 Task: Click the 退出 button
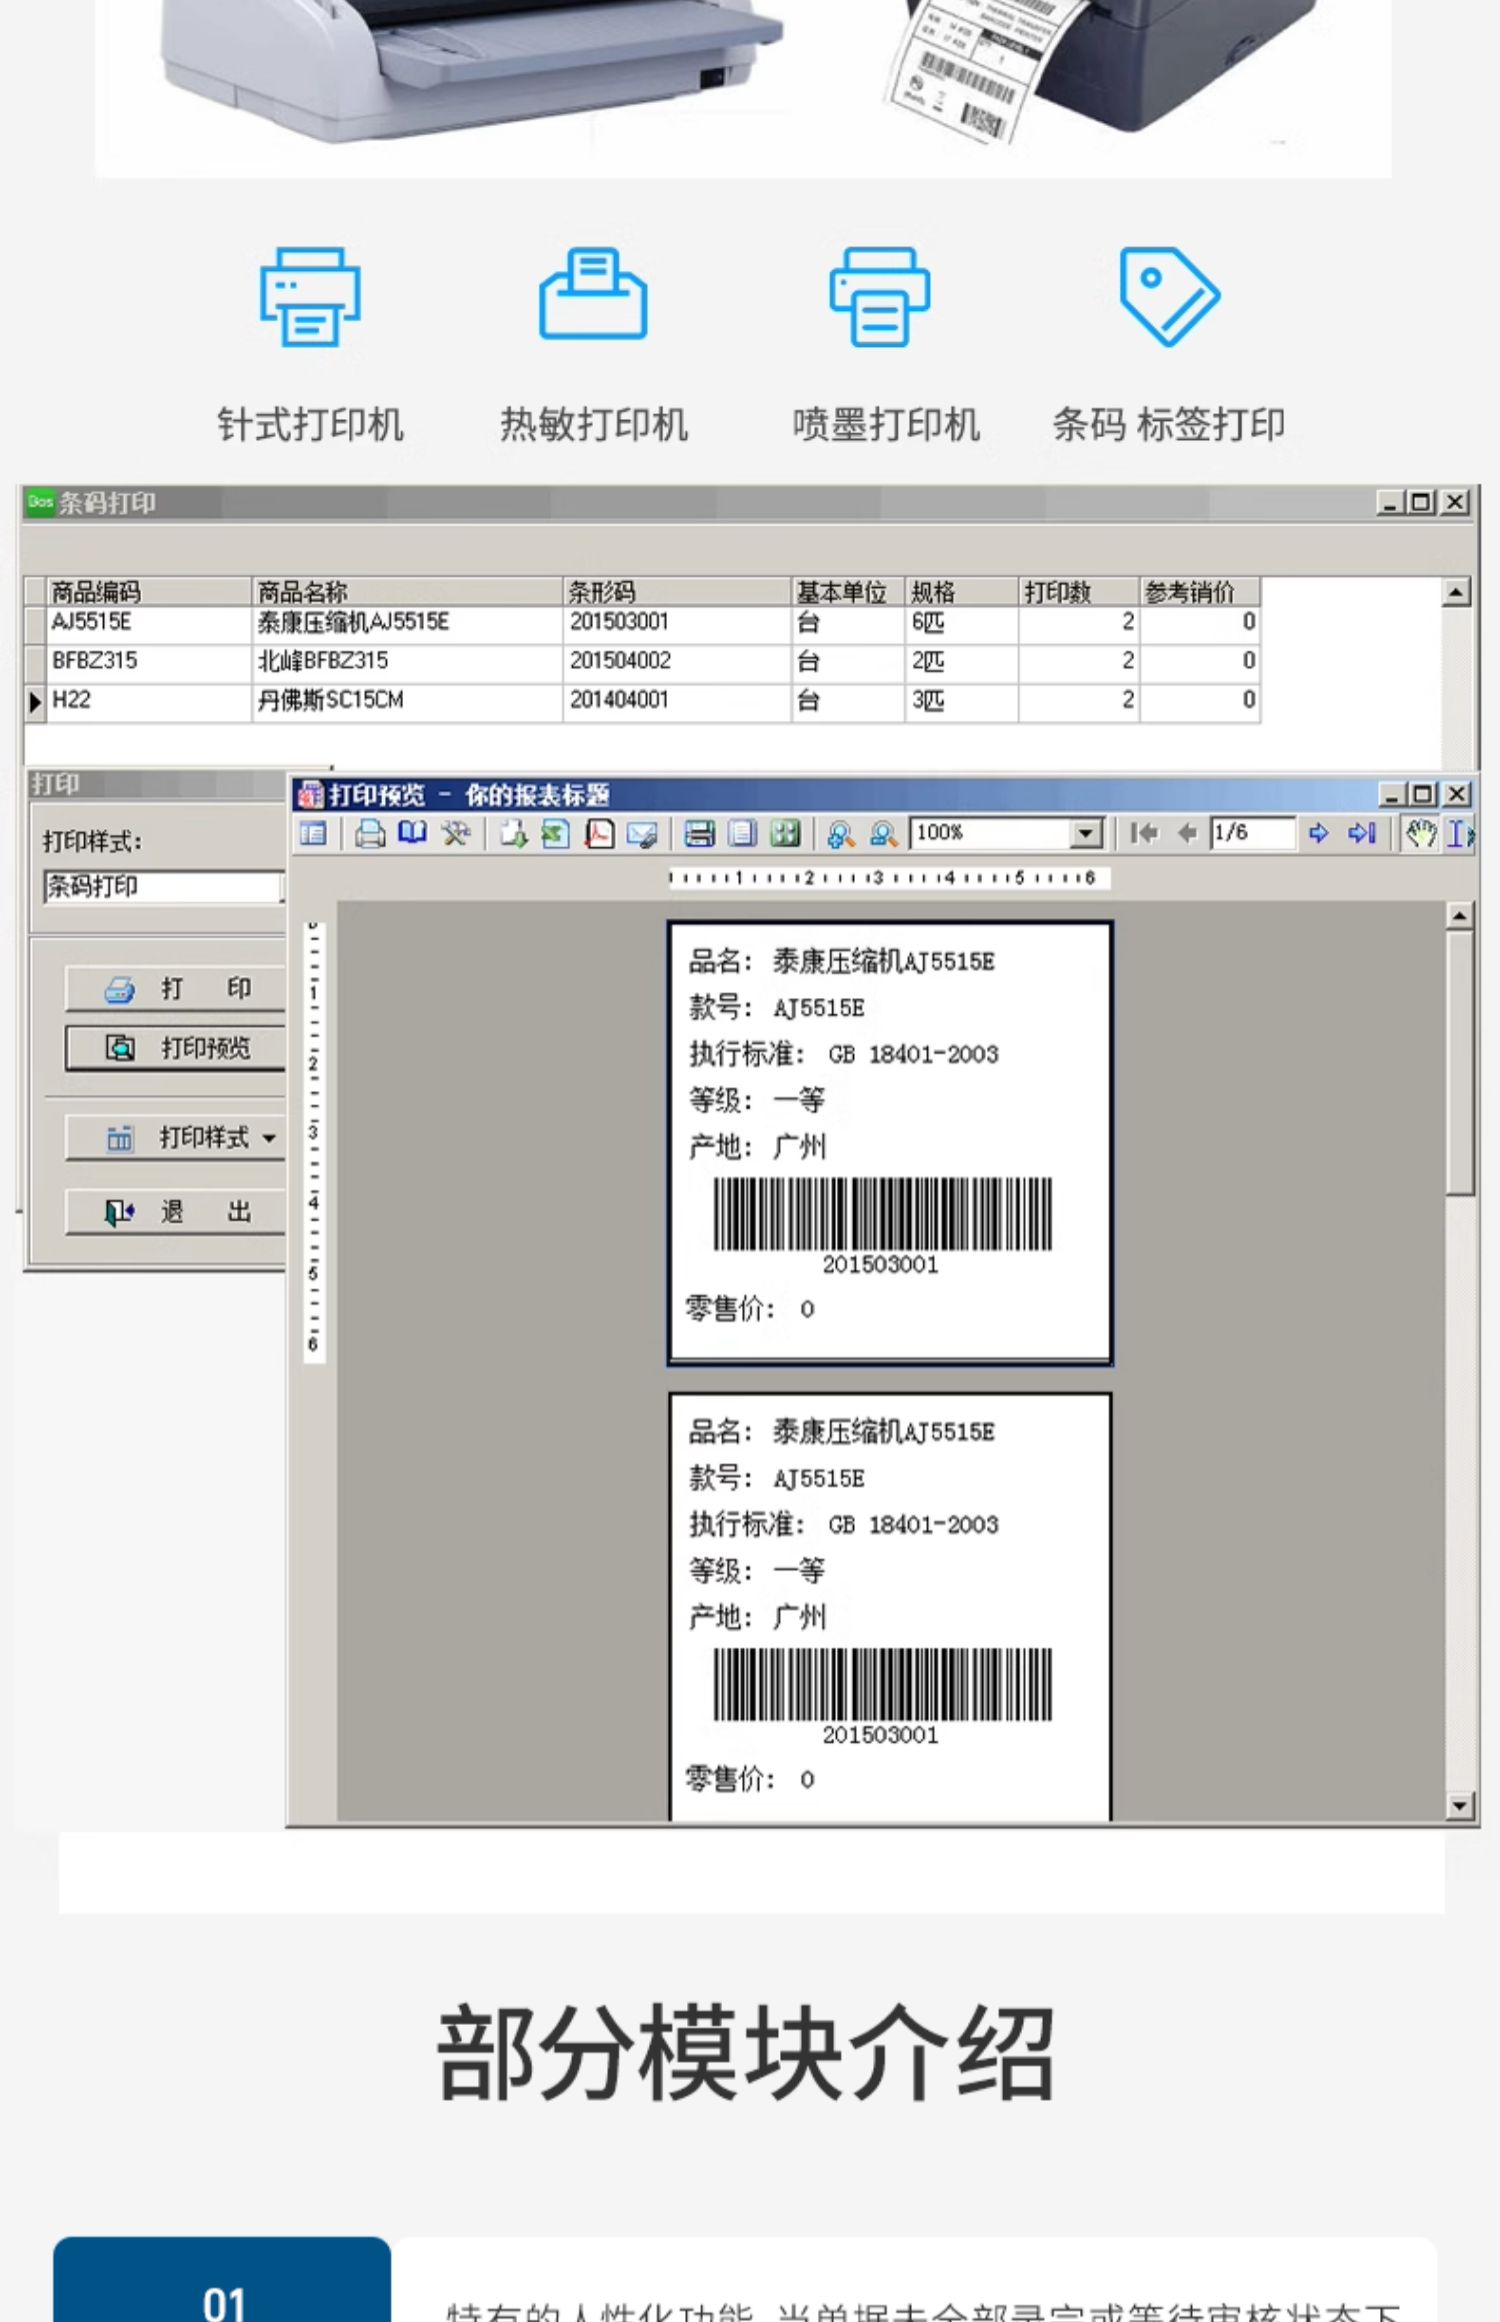pyautogui.click(x=176, y=1212)
